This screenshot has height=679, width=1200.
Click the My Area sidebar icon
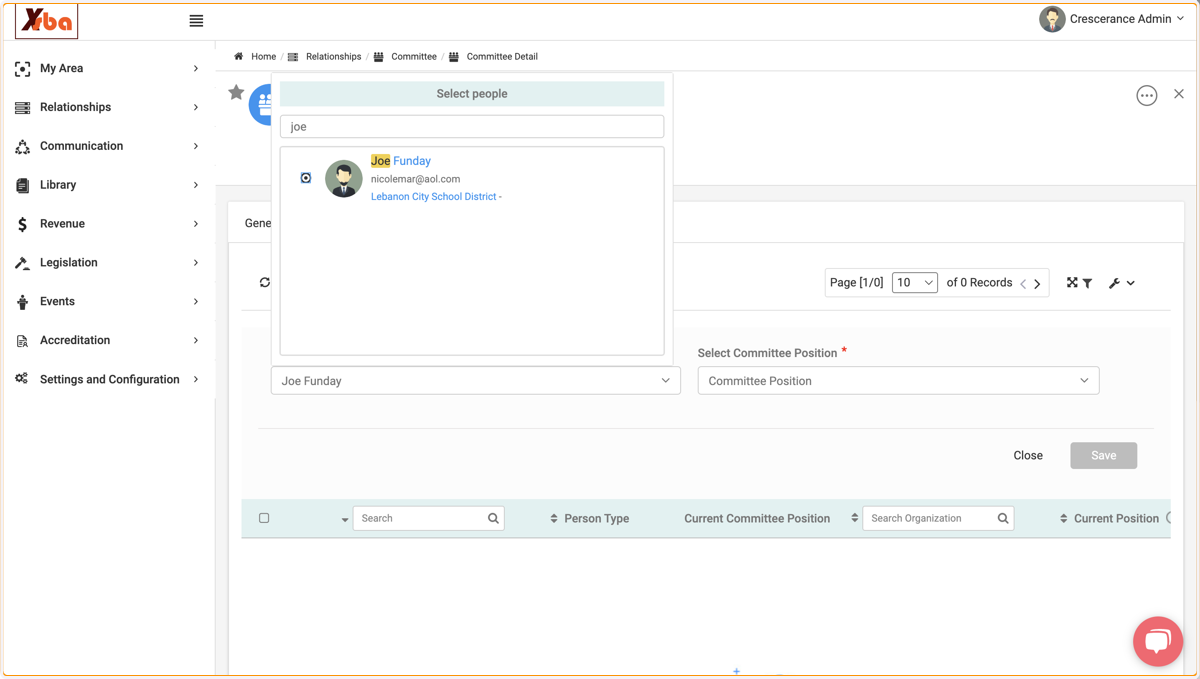click(22, 68)
